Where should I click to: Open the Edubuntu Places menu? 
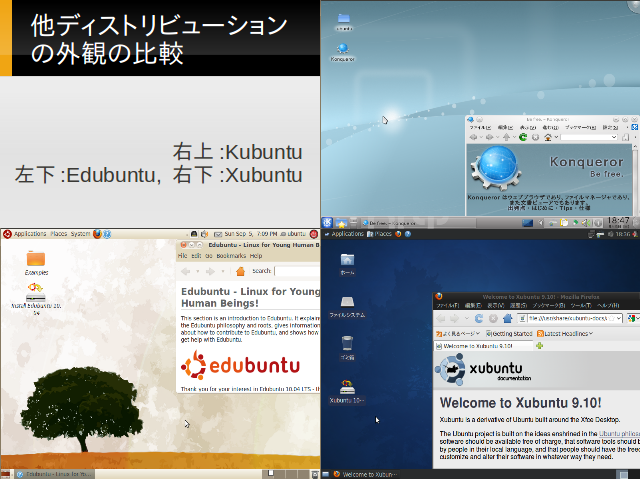pos(58,234)
